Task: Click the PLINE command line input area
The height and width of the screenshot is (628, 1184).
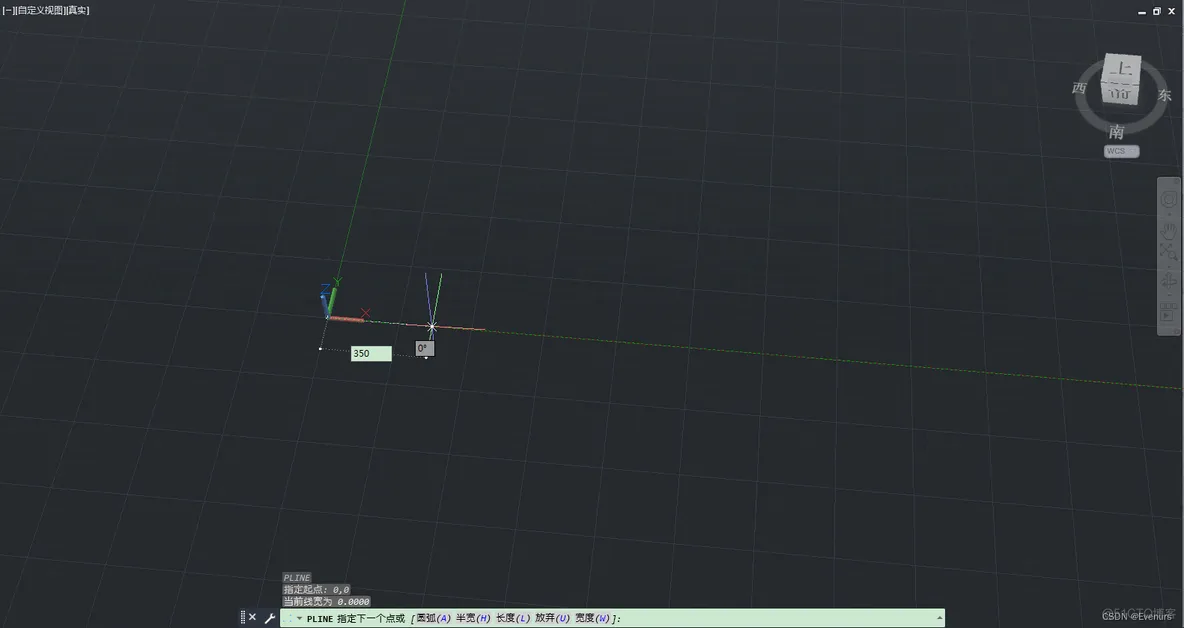Action: (x=612, y=618)
